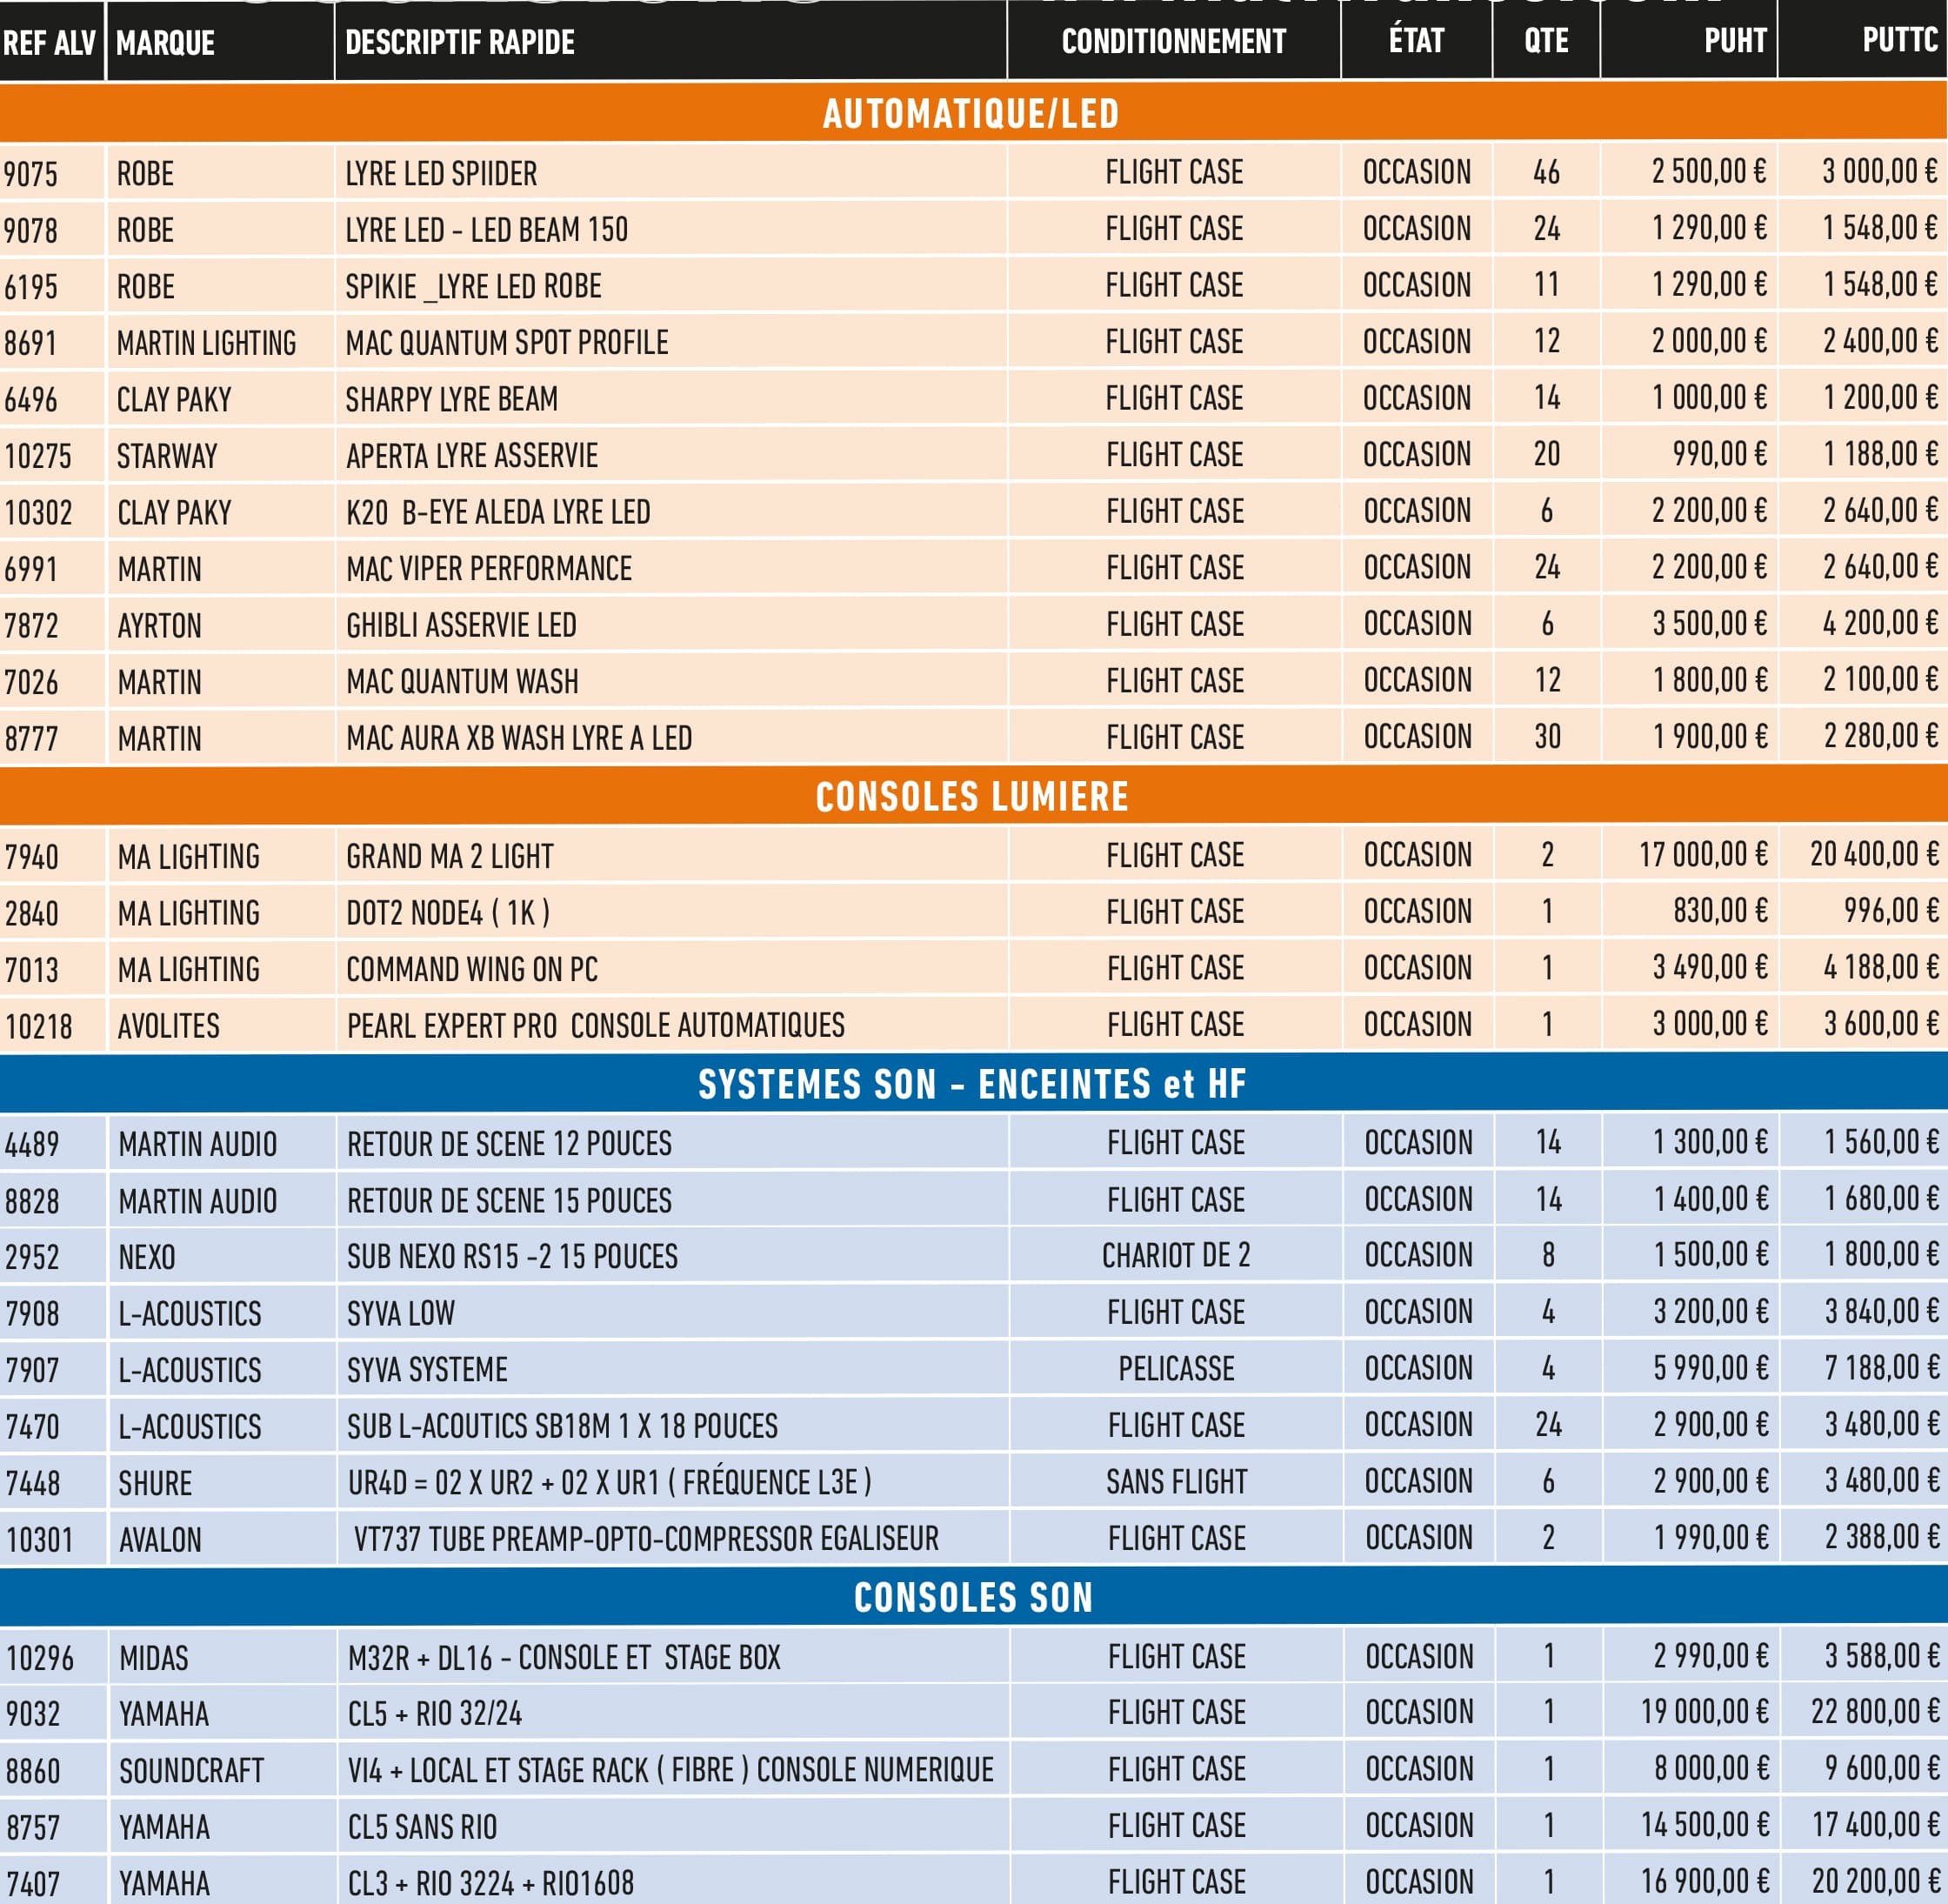Image resolution: width=1948 pixels, height=1904 pixels.
Task: Select the CONSOLES SON section heading
Action: (973, 1597)
